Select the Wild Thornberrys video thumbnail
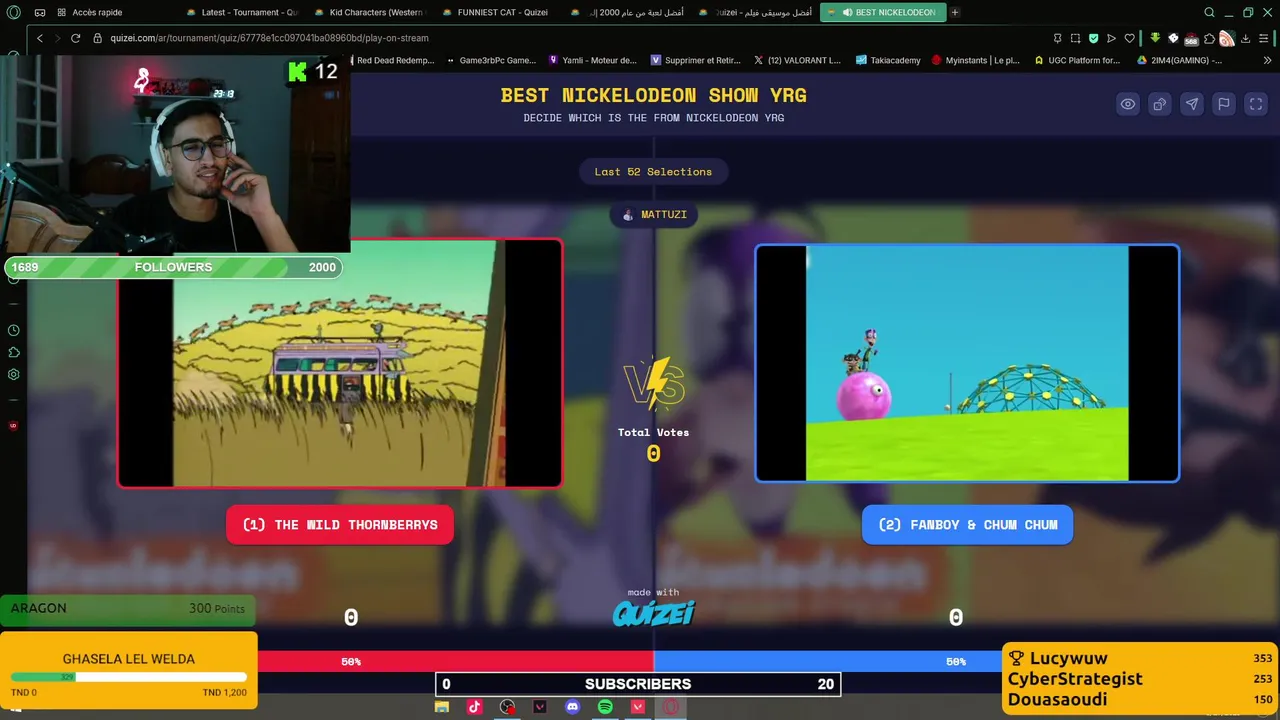 tap(340, 363)
